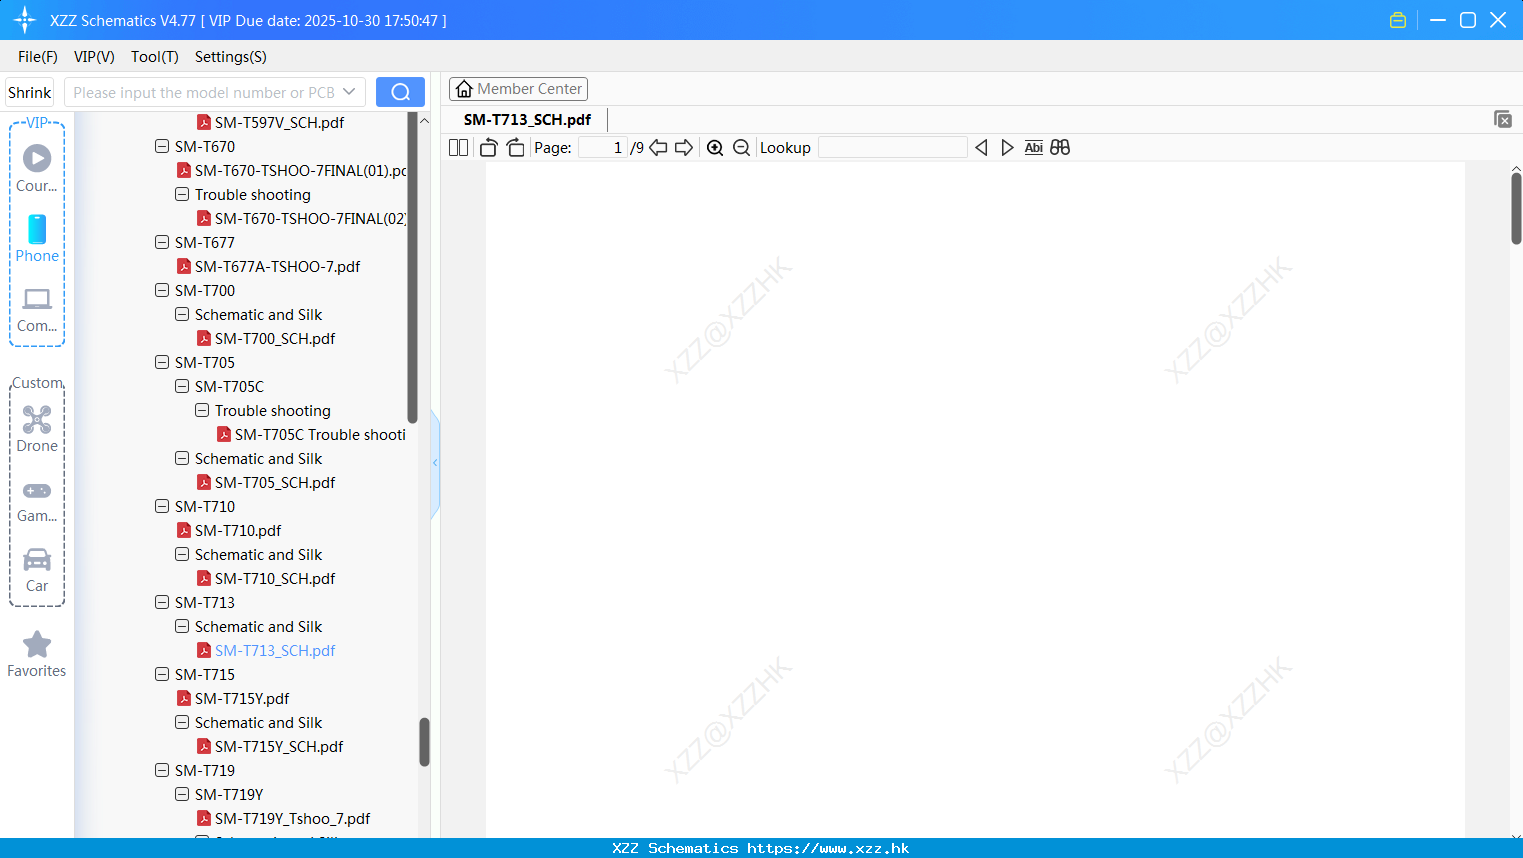Collapse Trouble shooting under SM-T670

(x=182, y=194)
